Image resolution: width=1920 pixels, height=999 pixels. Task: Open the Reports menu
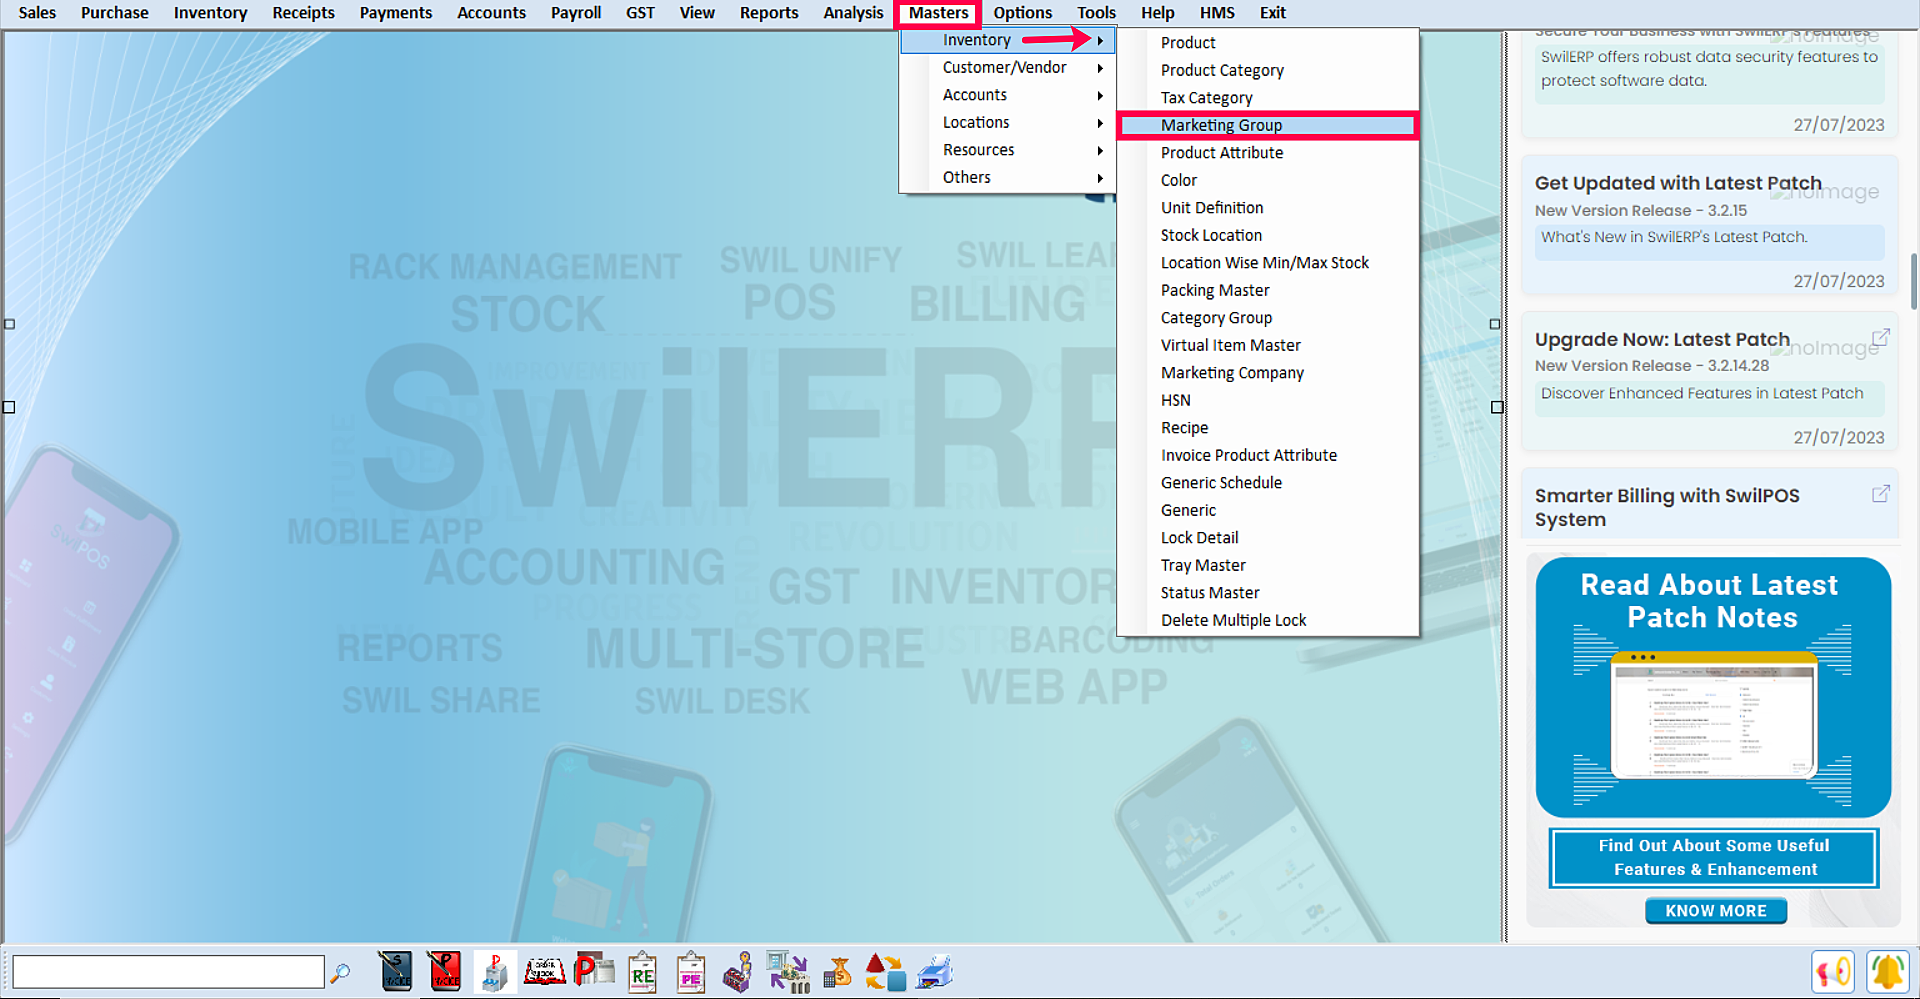(769, 13)
